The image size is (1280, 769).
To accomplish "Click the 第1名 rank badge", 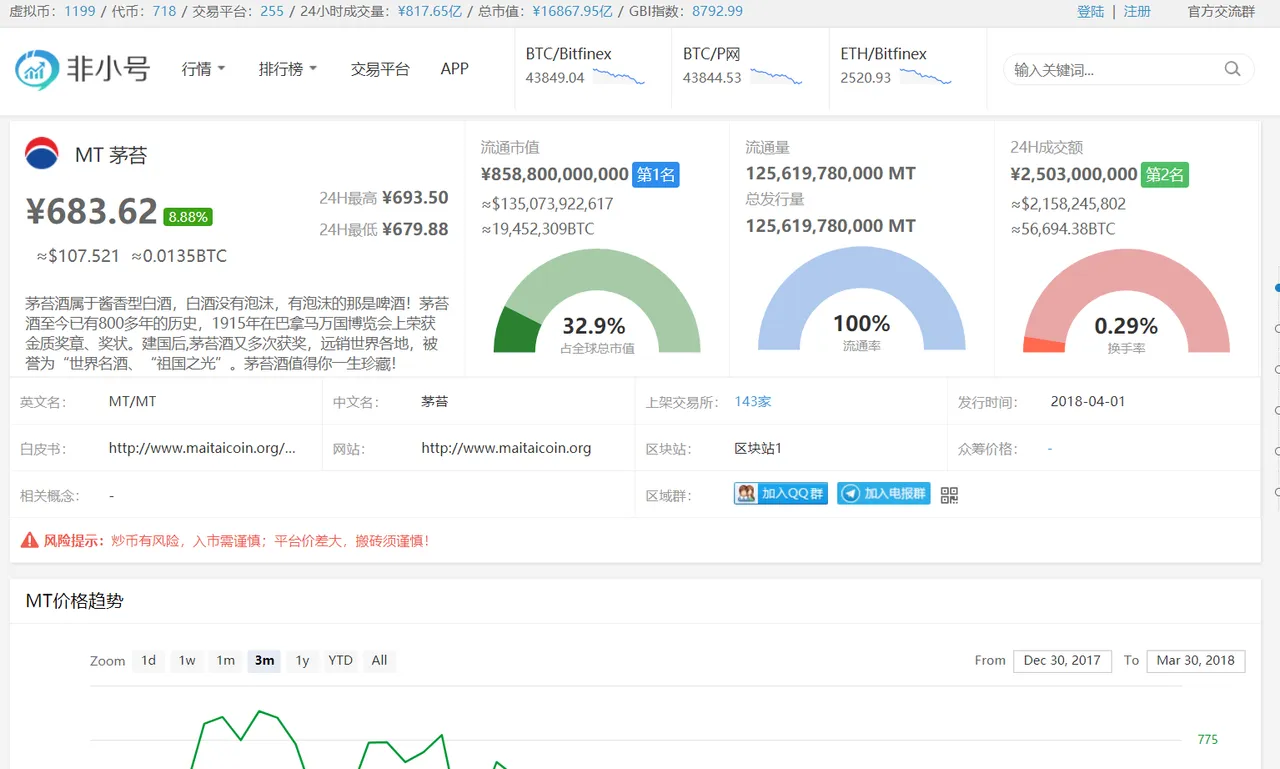I will click(x=656, y=175).
